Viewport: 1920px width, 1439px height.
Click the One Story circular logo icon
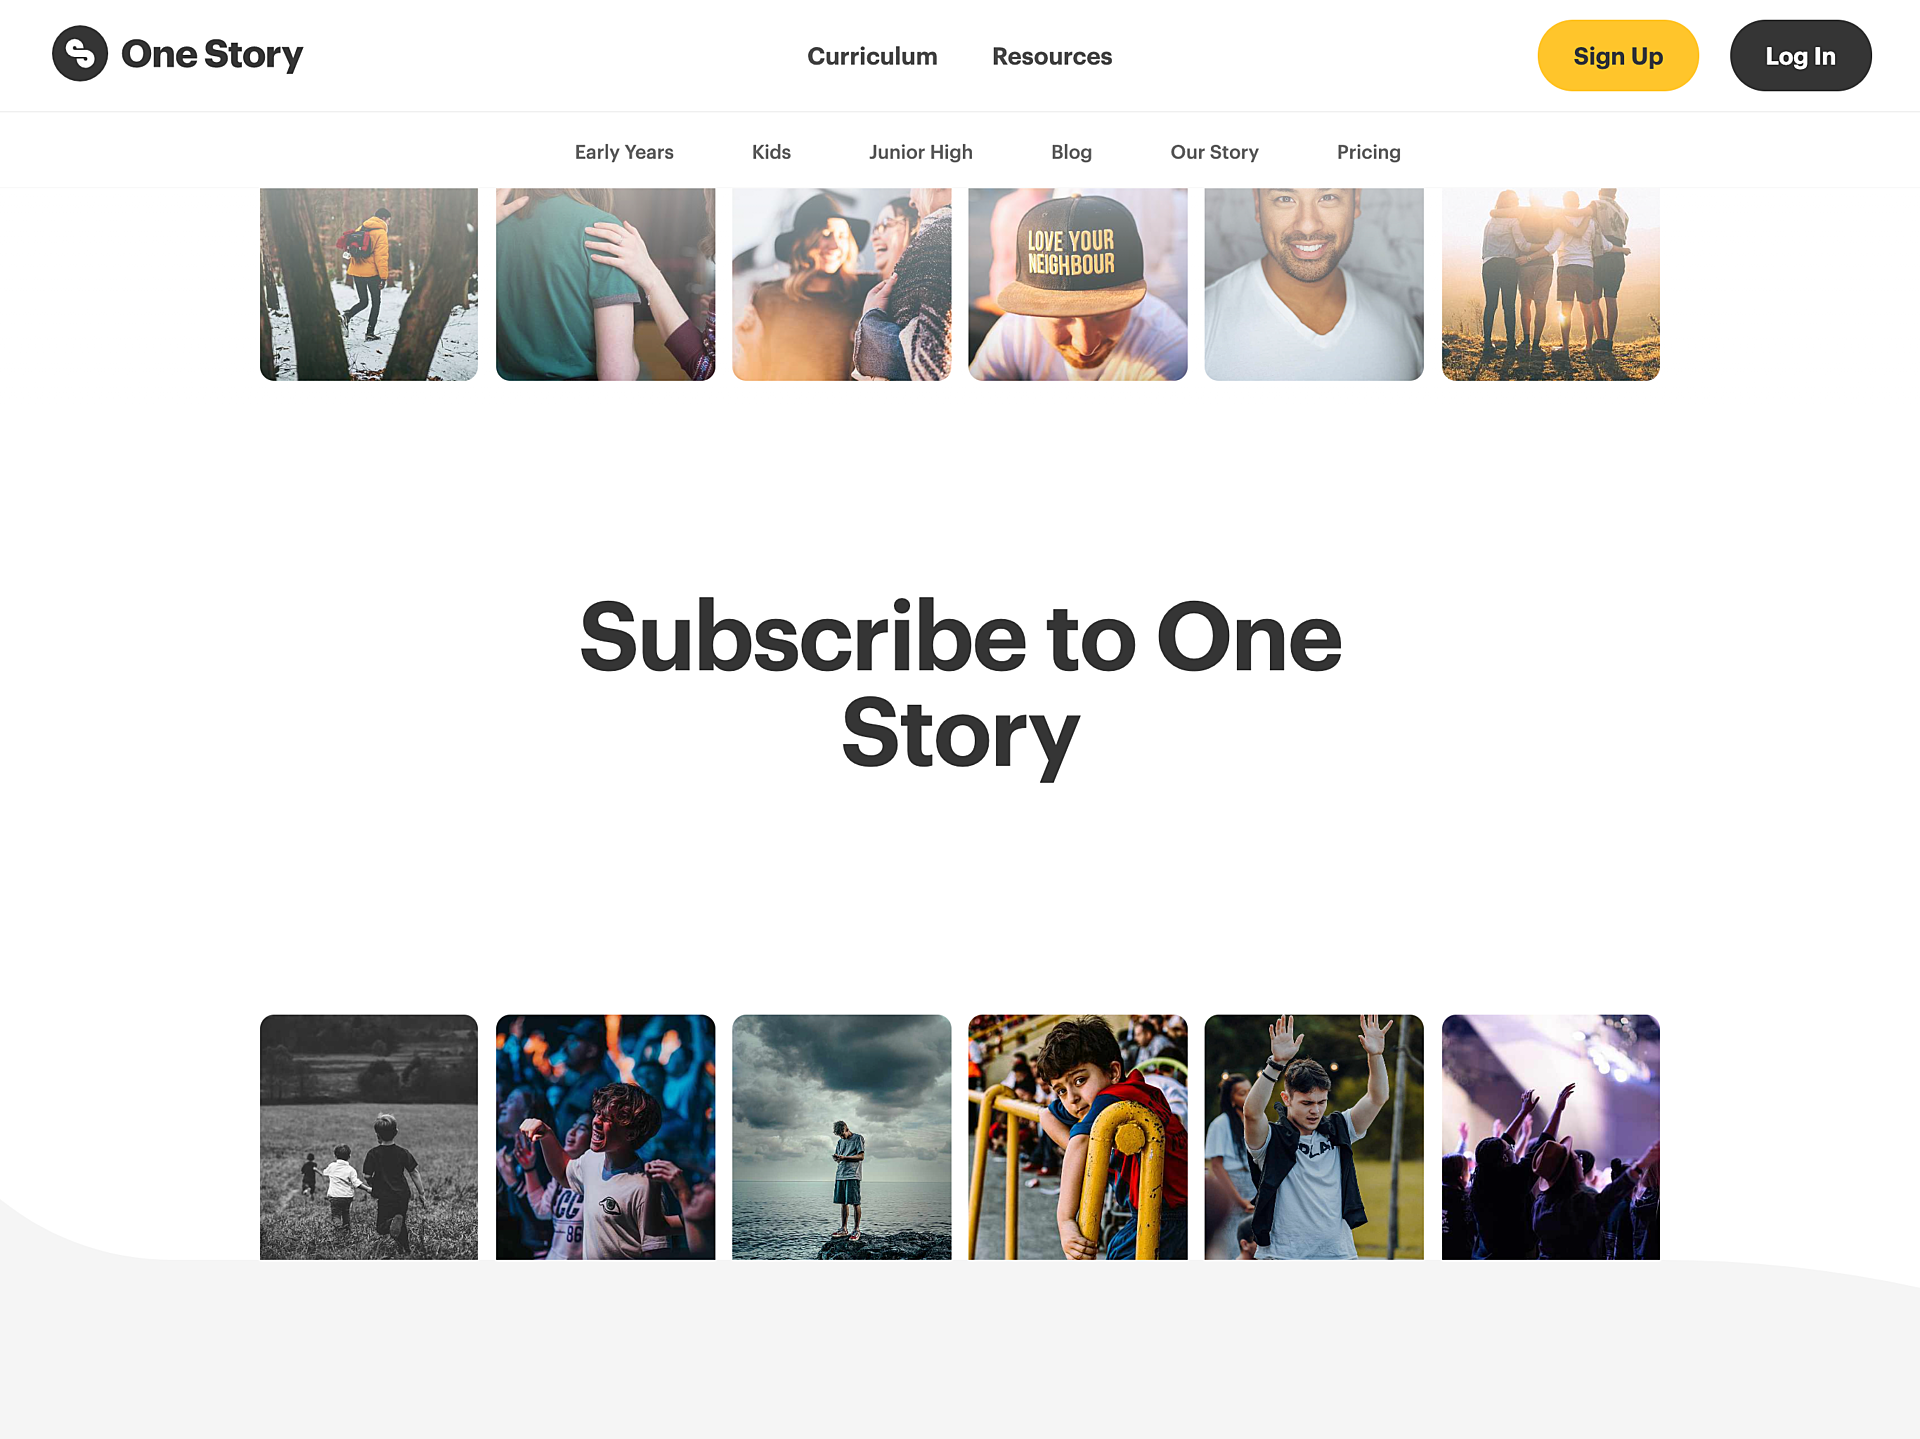pyautogui.click(x=80, y=54)
